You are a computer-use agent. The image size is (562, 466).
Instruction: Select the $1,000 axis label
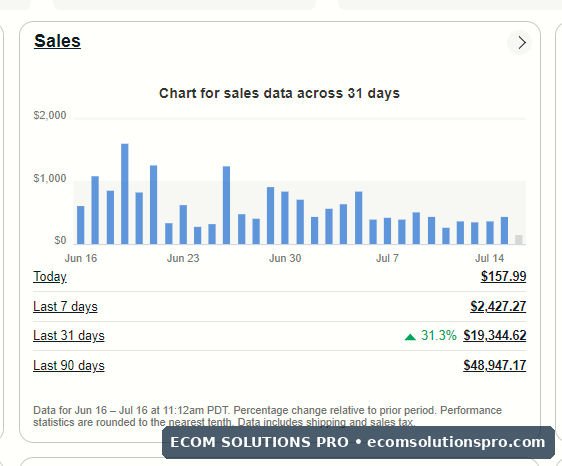[x=50, y=178]
